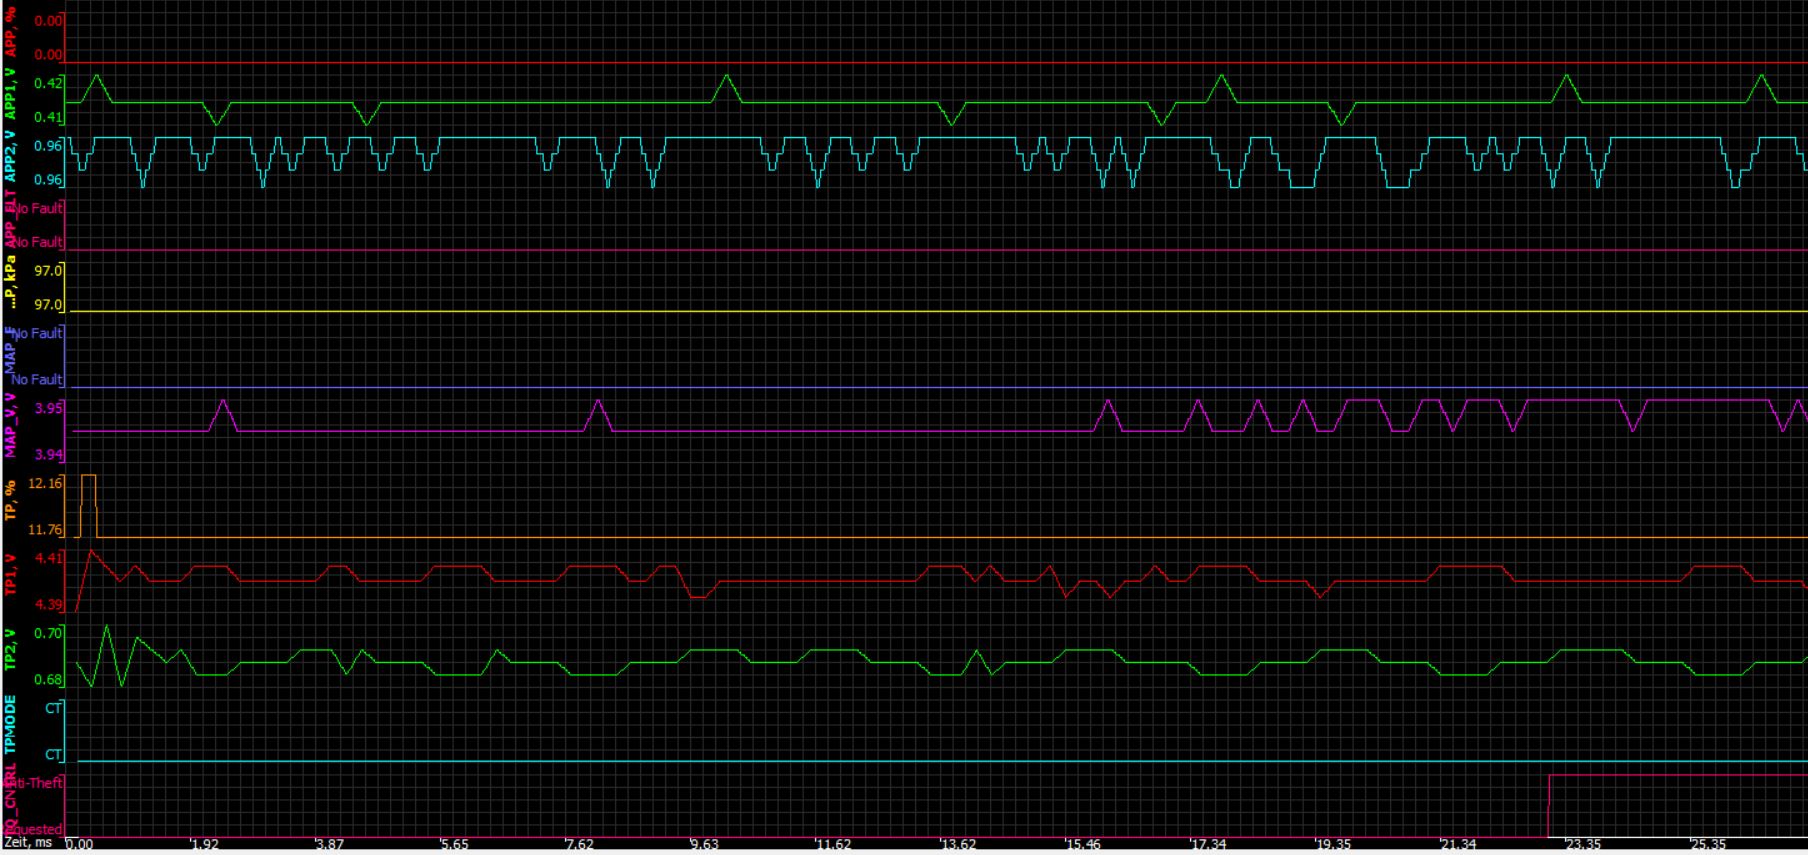This screenshot has width=1808, height=855.
Task: Click the 0.00 time axis origin marker
Action: [x=79, y=844]
